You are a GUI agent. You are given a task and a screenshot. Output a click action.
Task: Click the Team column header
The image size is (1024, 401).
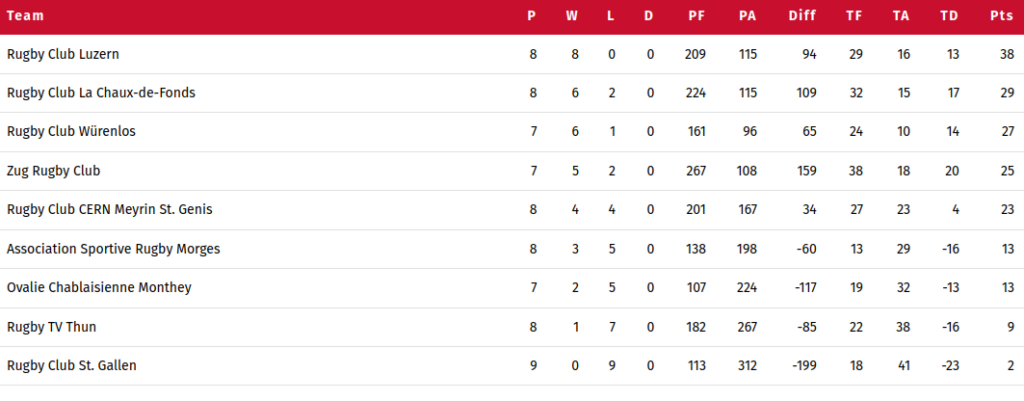point(25,16)
